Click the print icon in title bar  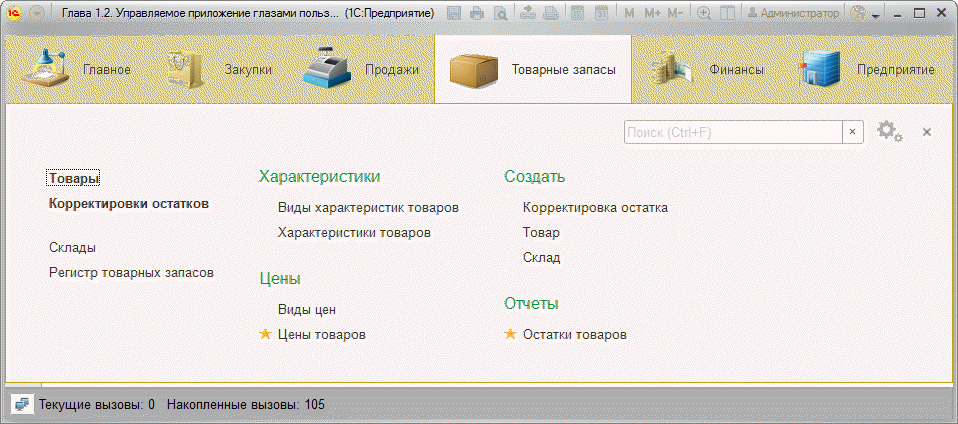pos(477,14)
